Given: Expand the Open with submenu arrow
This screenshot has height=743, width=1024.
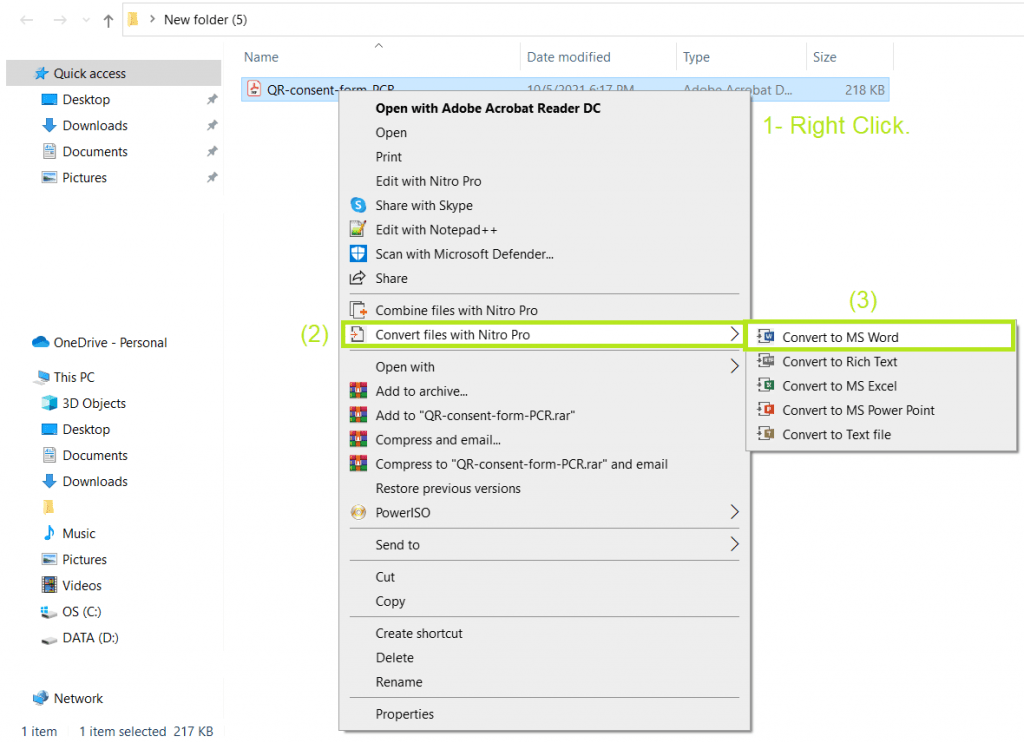Looking at the screenshot, I should (734, 367).
